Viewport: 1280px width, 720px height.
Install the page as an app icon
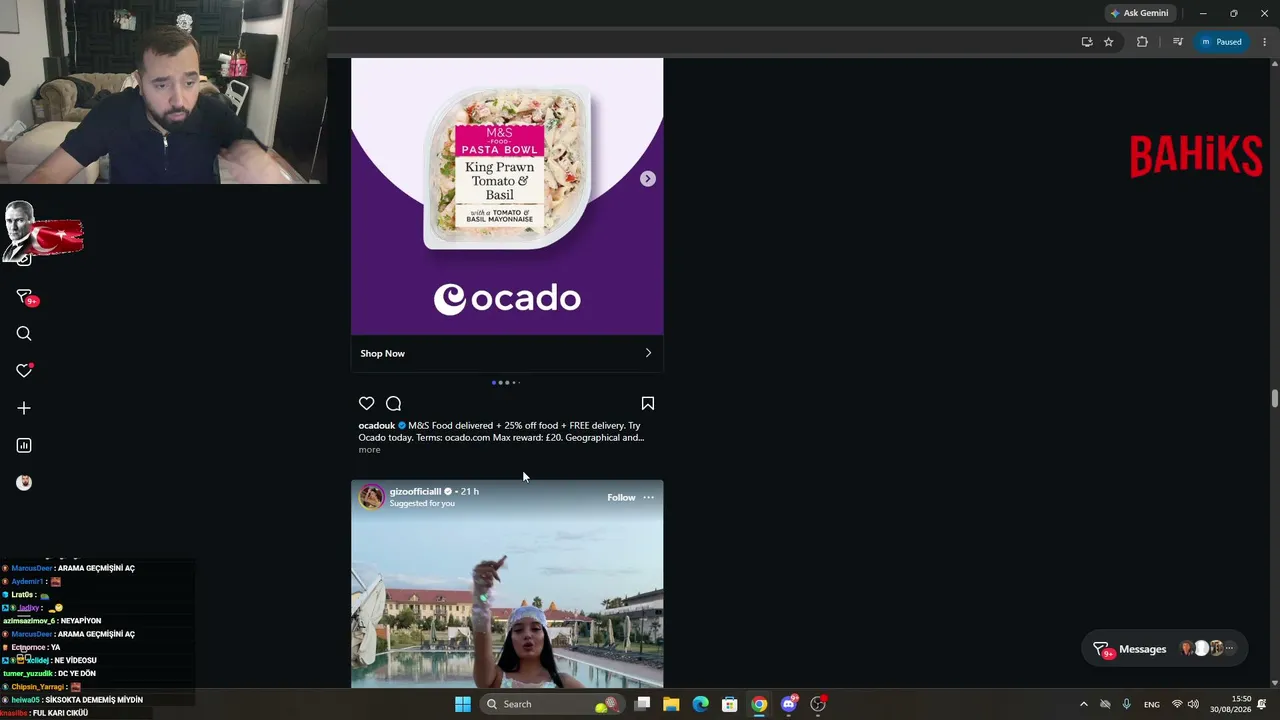1087,42
